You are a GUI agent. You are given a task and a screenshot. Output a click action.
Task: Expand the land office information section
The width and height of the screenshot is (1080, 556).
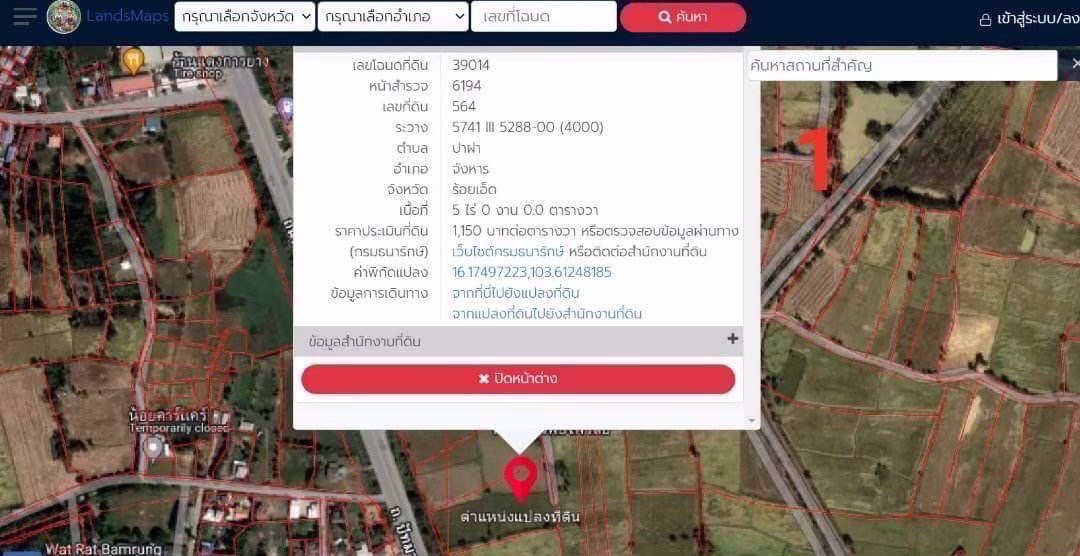click(x=732, y=340)
